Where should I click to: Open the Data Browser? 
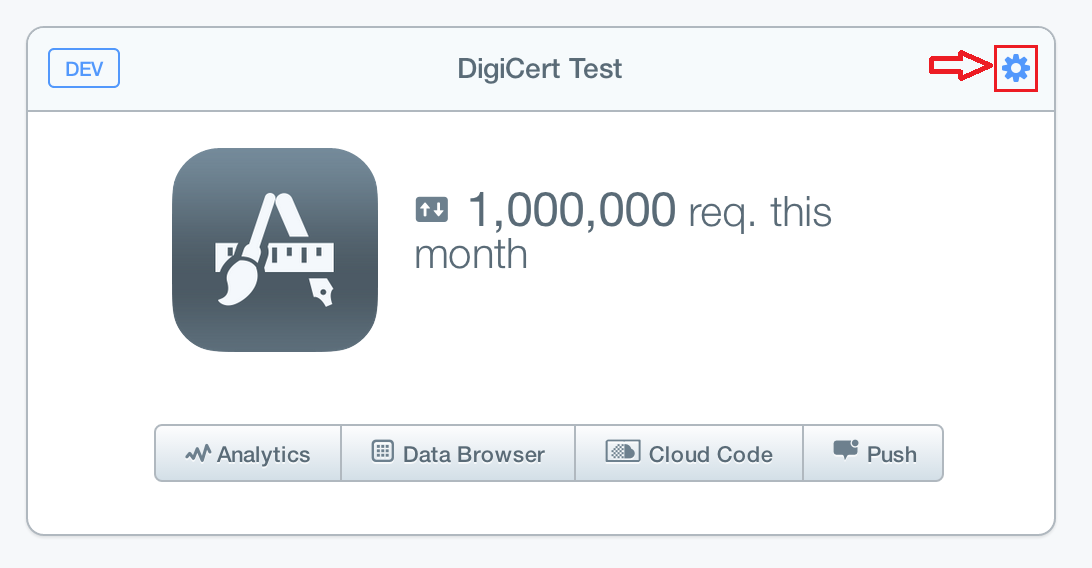coord(458,454)
